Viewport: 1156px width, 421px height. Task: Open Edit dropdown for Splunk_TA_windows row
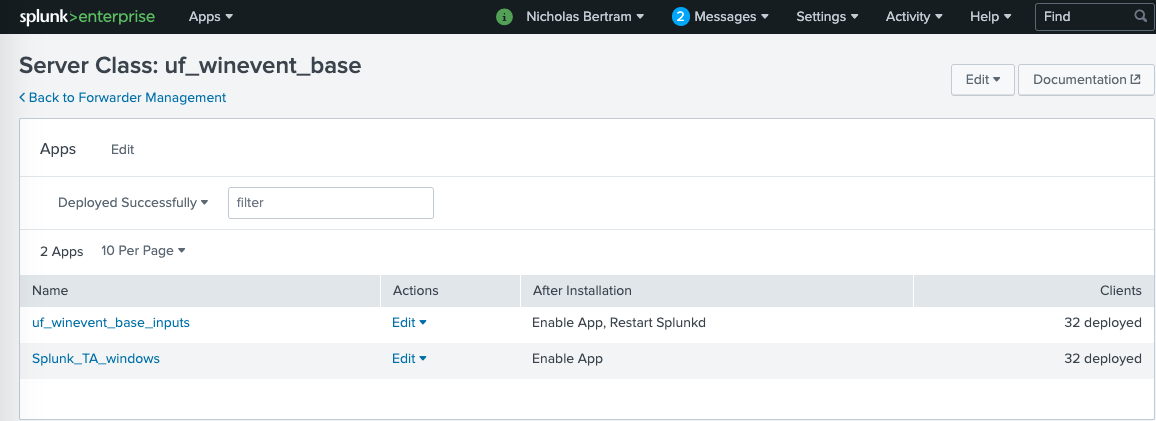(409, 359)
